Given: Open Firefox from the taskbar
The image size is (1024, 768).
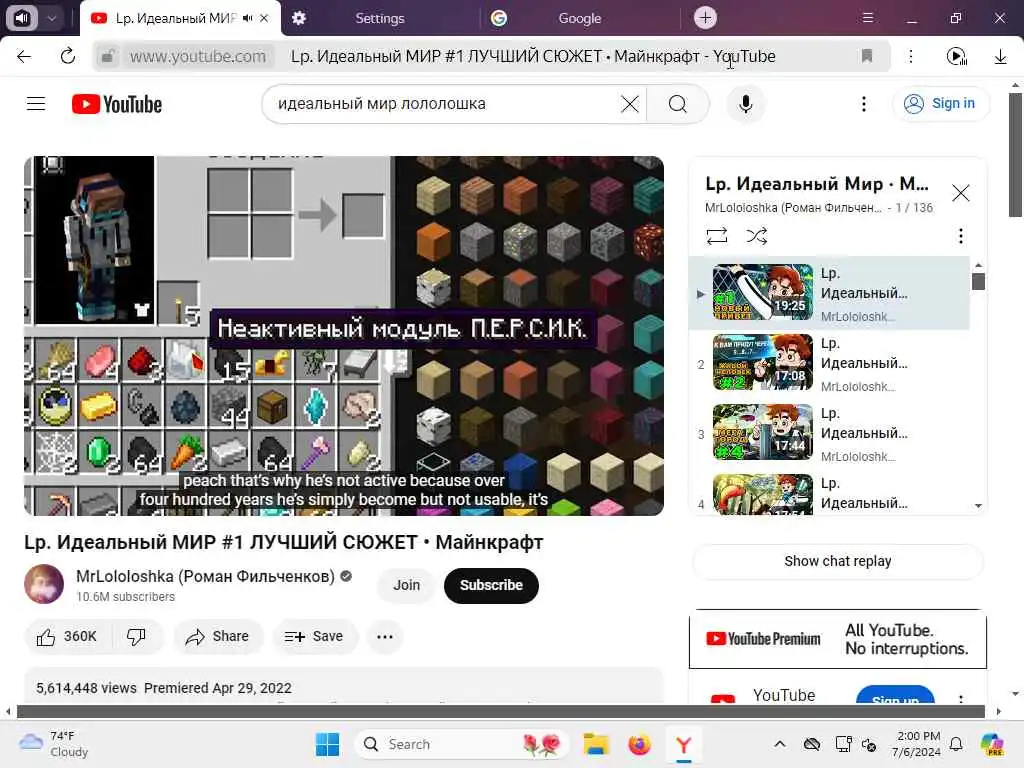Looking at the screenshot, I should pos(639,744).
